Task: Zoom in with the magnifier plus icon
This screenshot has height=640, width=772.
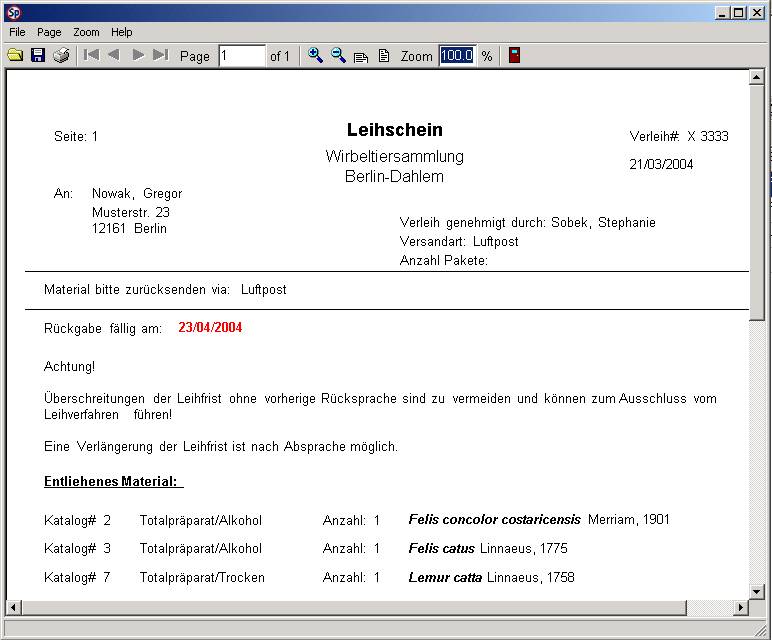Action: click(x=315, y=55)
